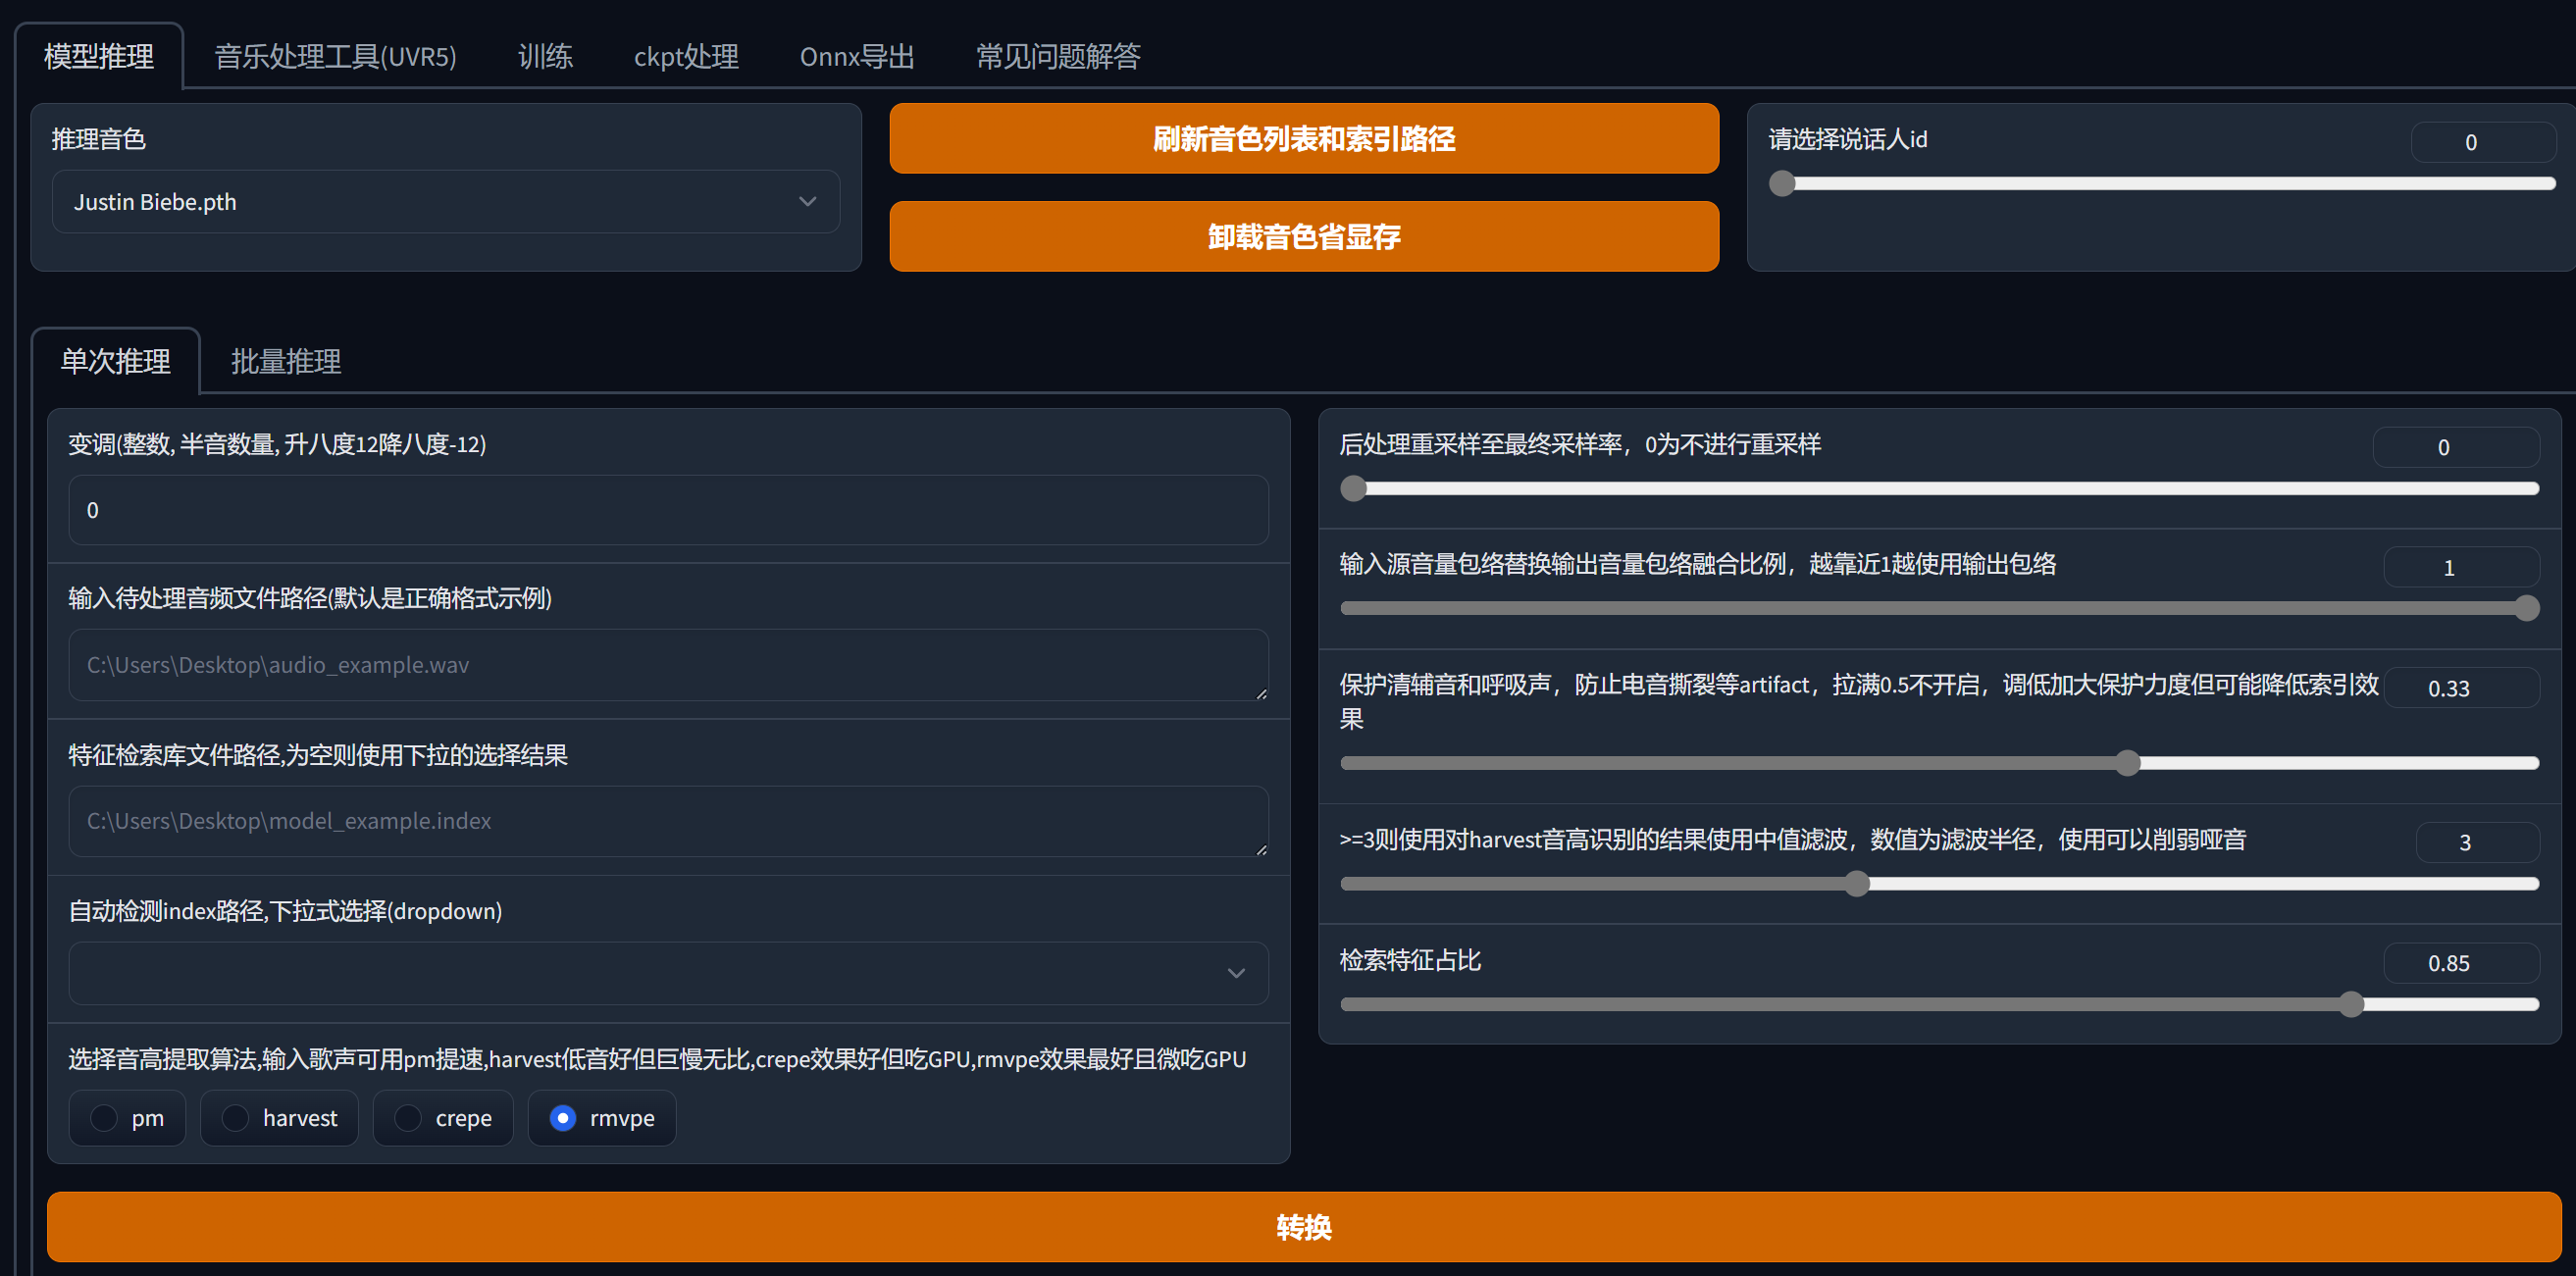Click the 检索特征占比 slider handle
The width and height of the screenshot is (2576, 1276).
coord(2352,1004)
